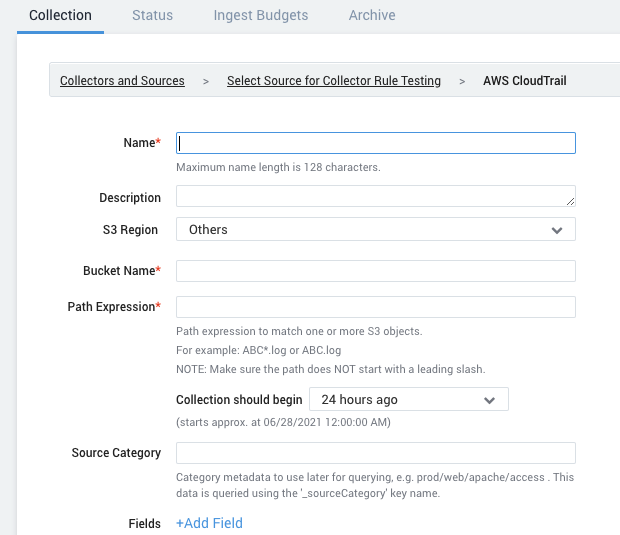
Task: Click the Fields label text
Action: point(144,523)
